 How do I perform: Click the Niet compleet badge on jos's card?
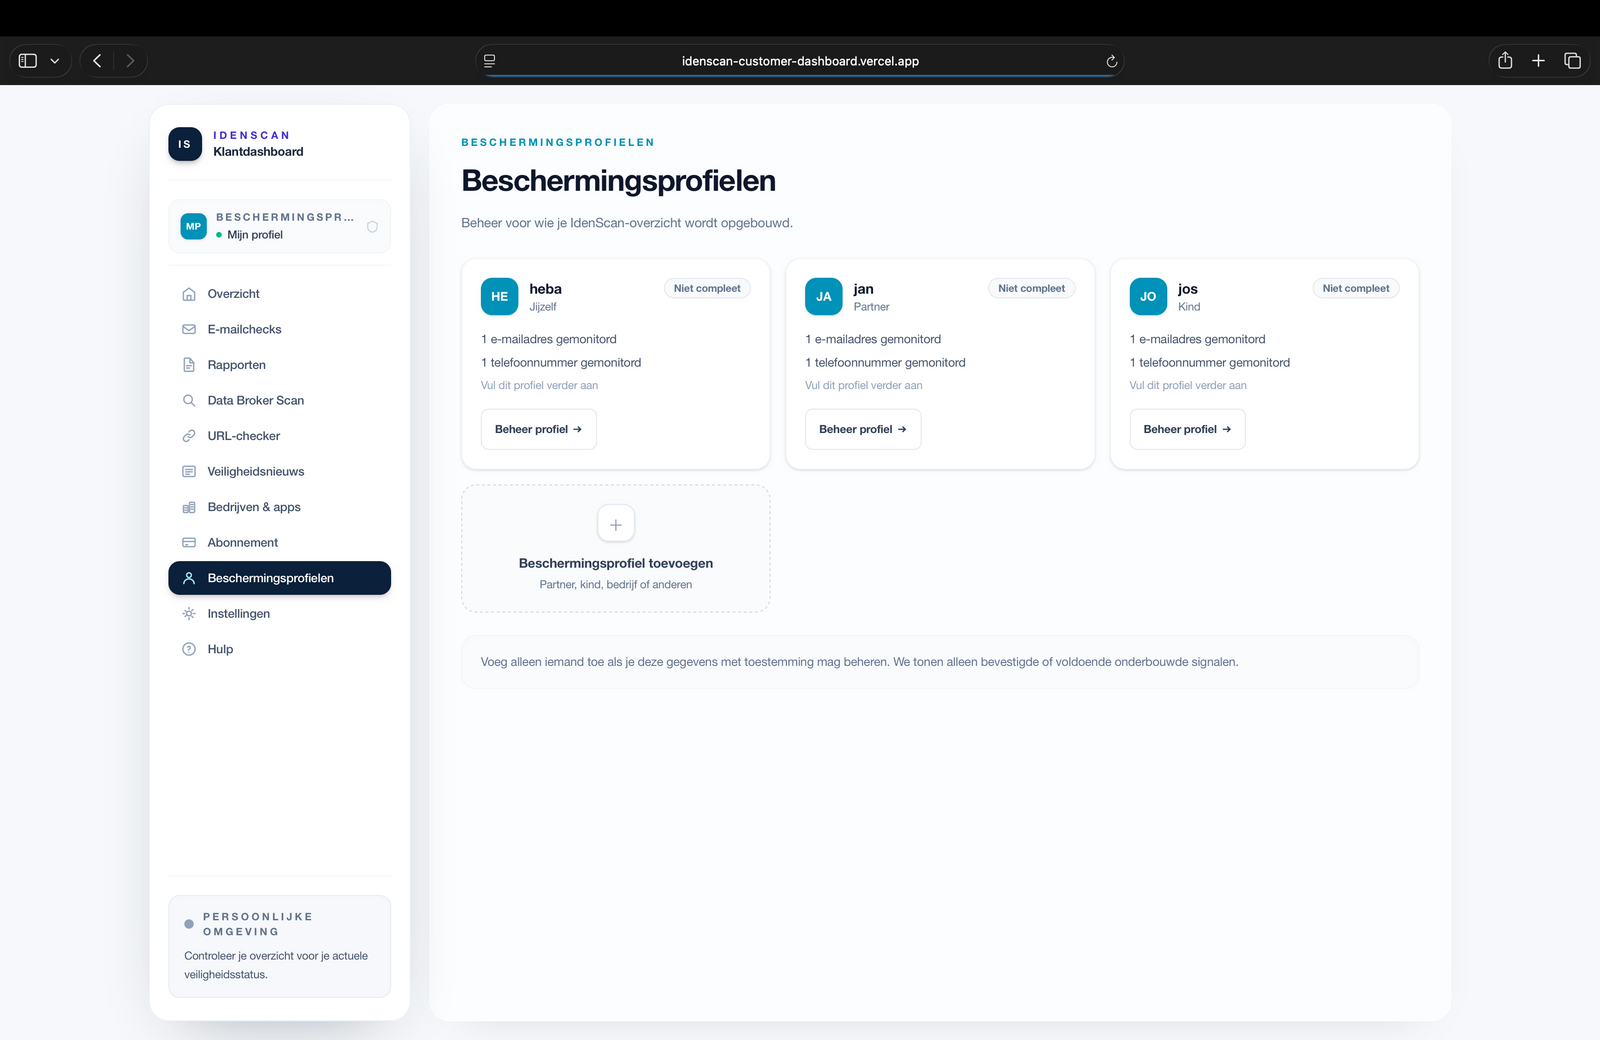click(x=1356, y=288)
